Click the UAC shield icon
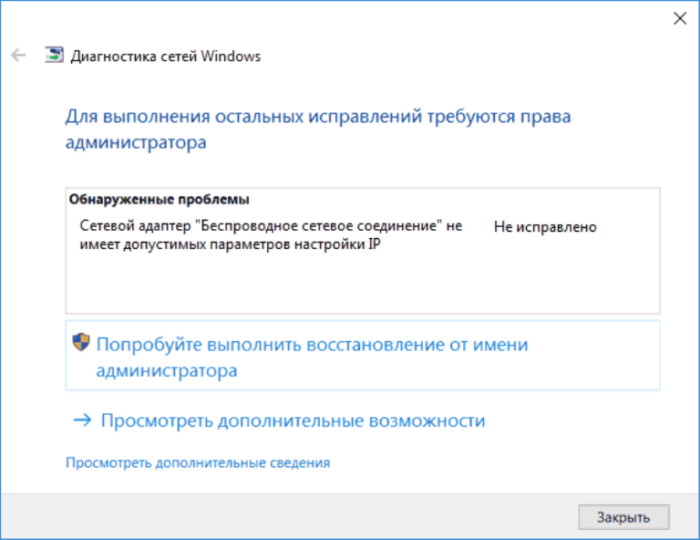This screenshot has width=700, height=540. (81, 344)
